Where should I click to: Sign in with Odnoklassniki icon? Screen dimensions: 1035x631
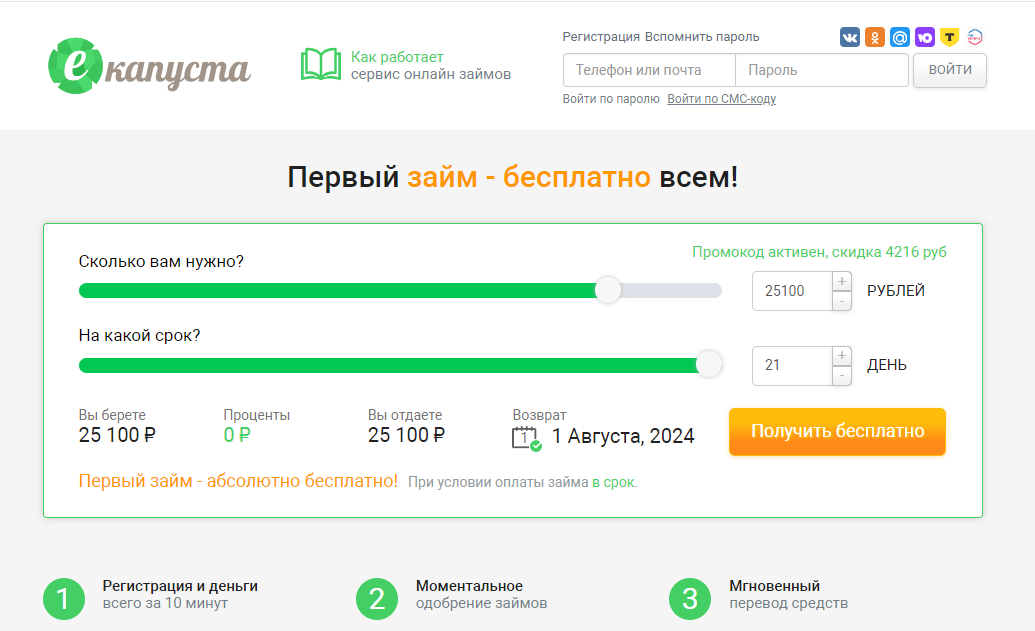click(x=877, y=36)
